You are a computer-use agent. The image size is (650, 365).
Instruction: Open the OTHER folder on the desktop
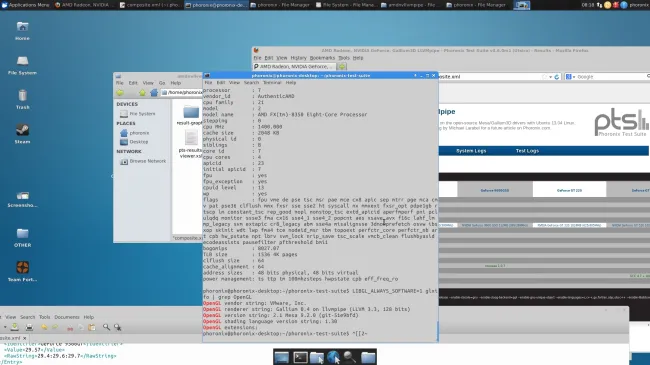tap(22, 237)
